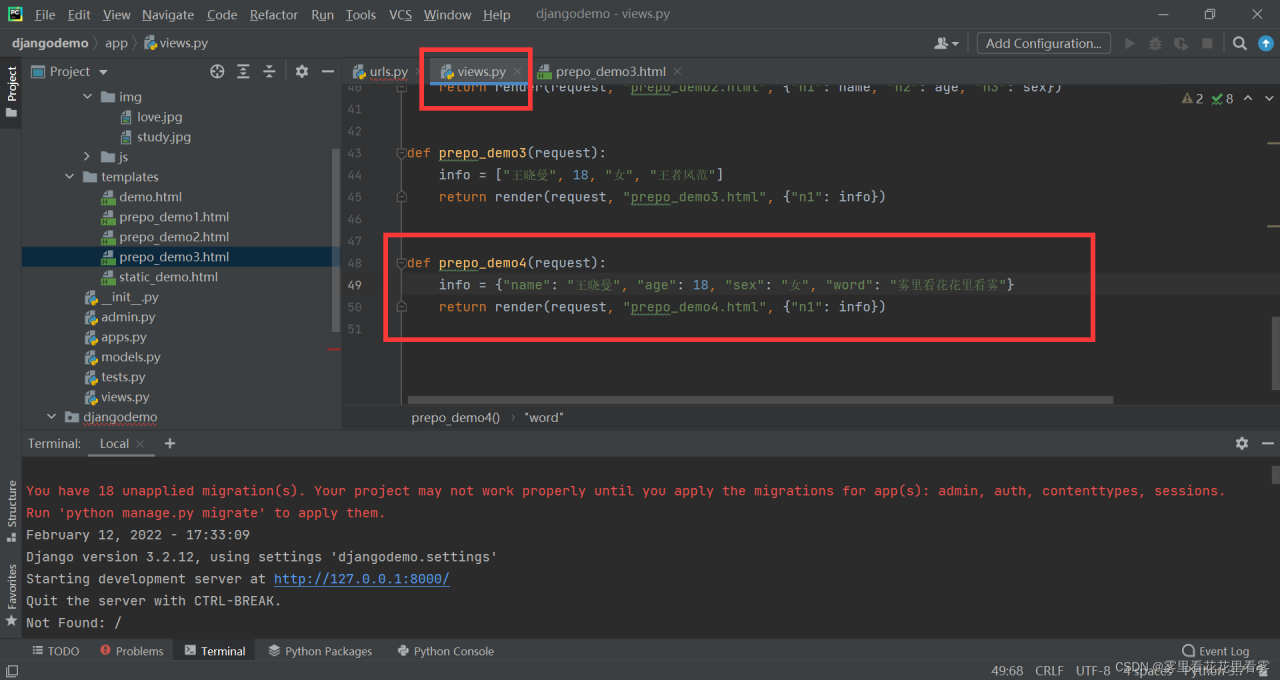Image resolution: width=1280 pixels, height=680 pixels.
Task: Open the Refactor menu
Action: tap(273, 14)
